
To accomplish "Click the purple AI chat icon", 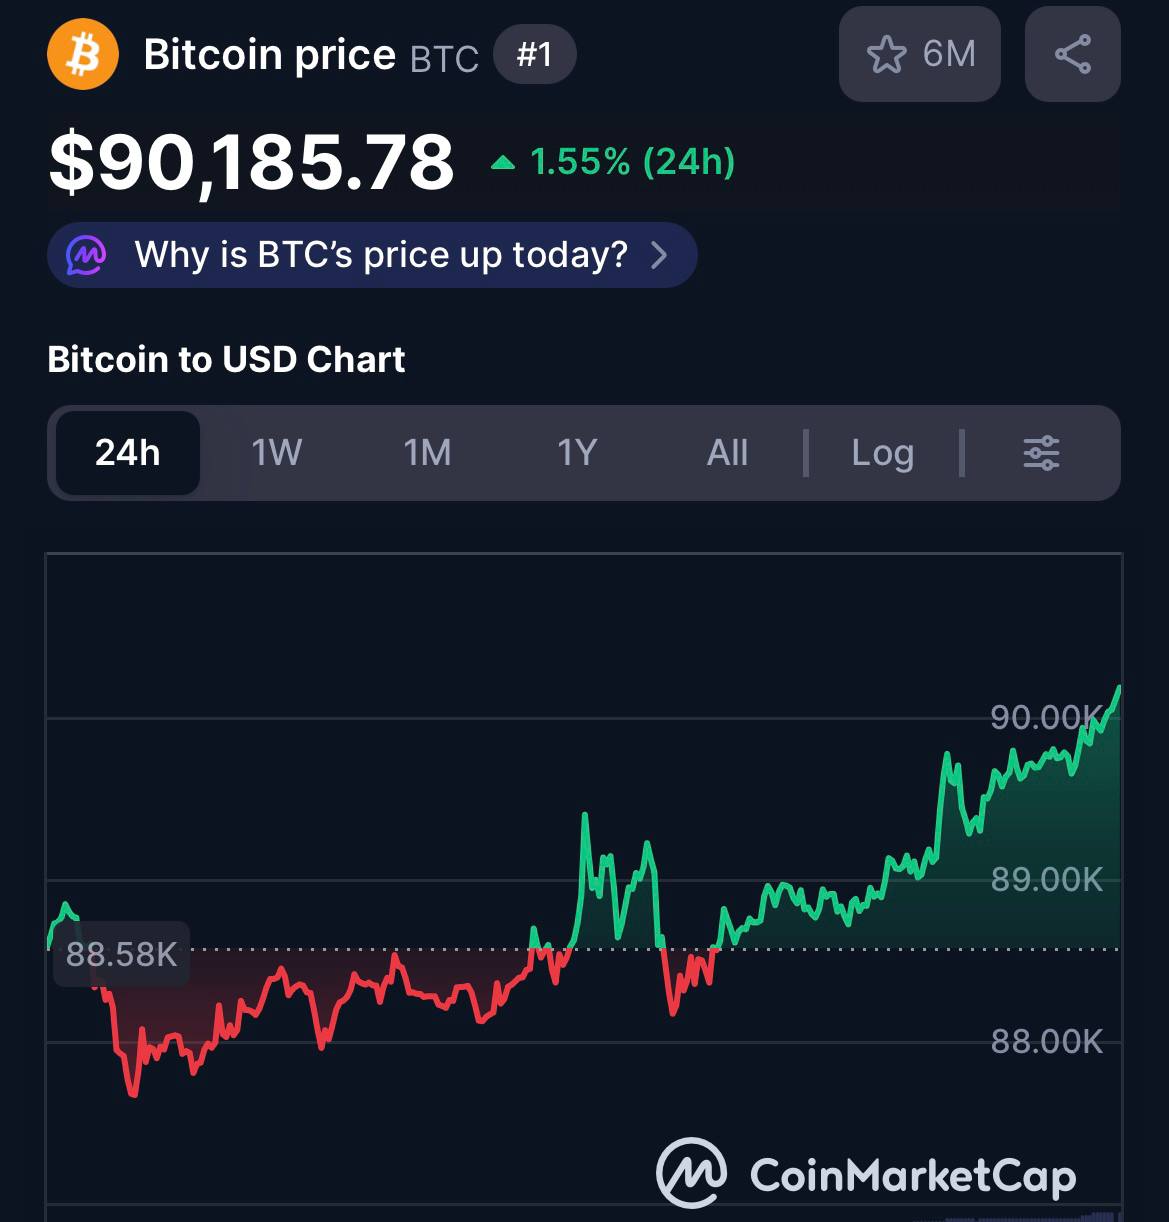I will click(x=86, y=255).
